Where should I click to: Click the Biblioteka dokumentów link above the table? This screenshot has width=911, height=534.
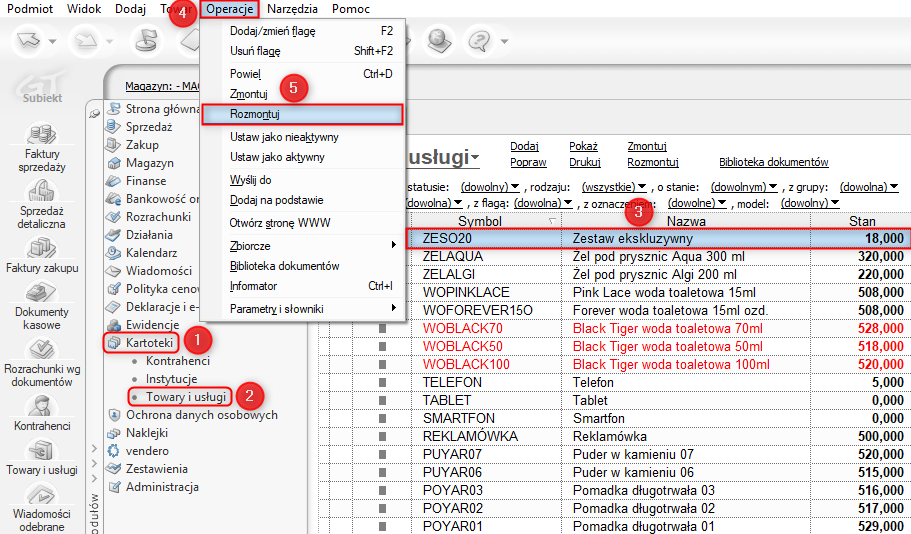click(x=773, y=162)
